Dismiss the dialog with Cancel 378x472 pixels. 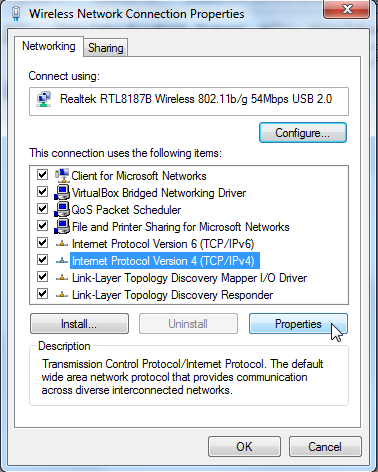click(x=325, y=447)
